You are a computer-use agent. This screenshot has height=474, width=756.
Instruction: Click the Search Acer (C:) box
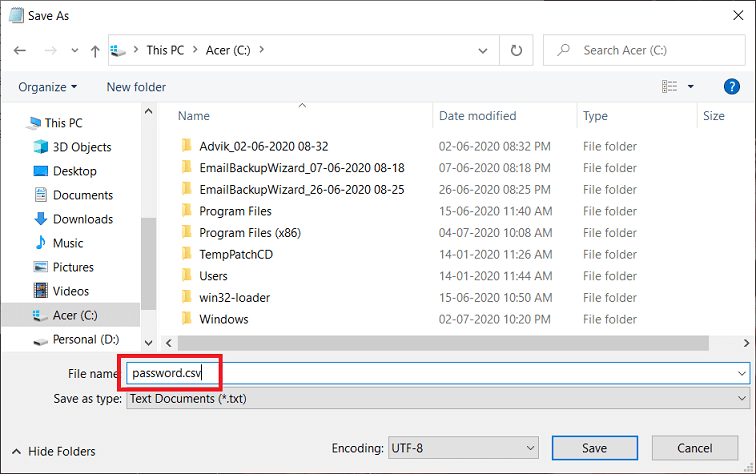[x=644, y=50]
